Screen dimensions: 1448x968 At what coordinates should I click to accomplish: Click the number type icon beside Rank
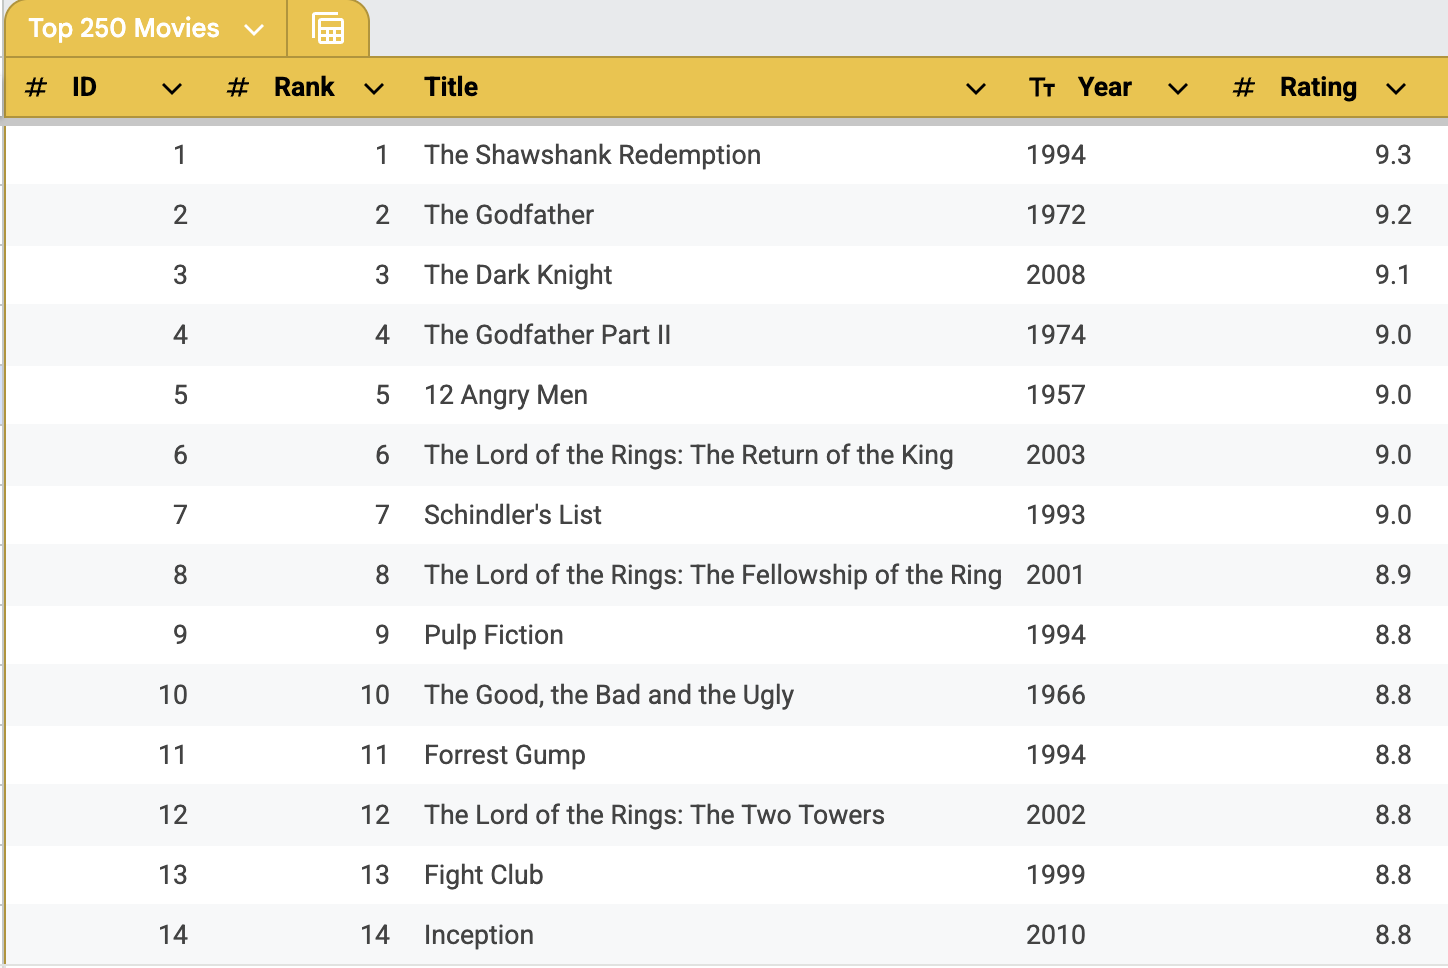[237, 87]
